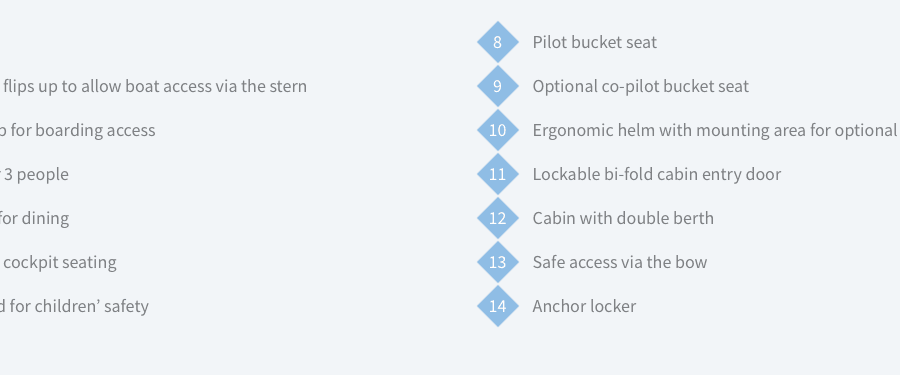Click the 3 people seating text
This screenshot has height=375, width=900.
pos(34,174)
